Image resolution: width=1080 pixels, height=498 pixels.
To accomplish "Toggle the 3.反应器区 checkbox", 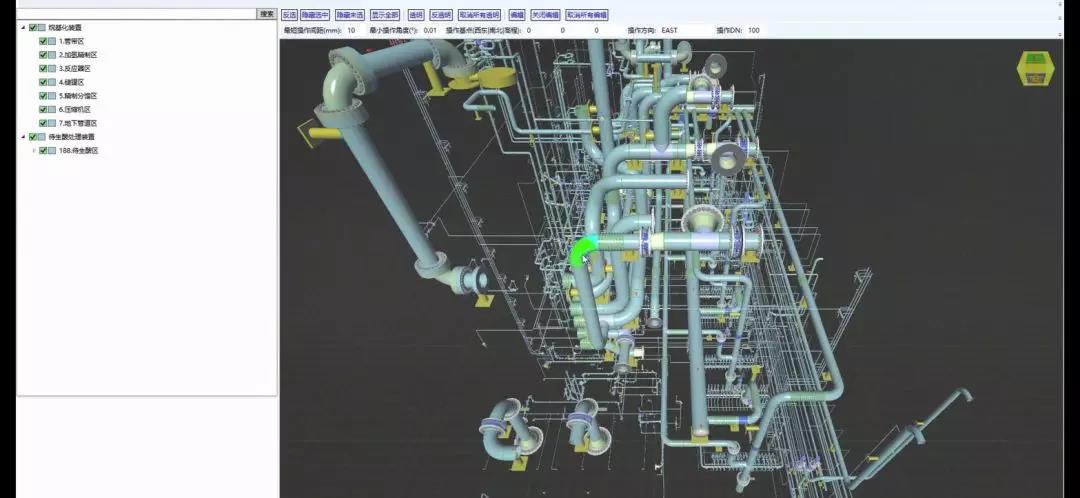I will click(43, 68).
